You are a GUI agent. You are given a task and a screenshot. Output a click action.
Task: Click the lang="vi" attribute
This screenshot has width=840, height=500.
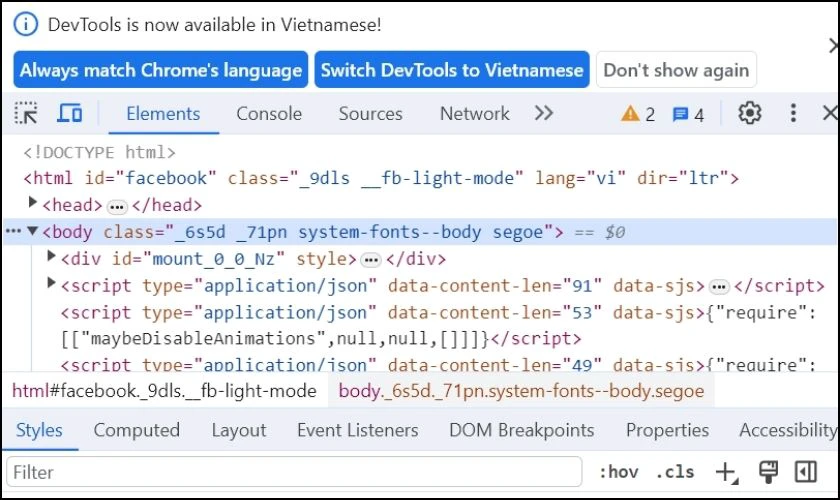[x=580, y=178]
